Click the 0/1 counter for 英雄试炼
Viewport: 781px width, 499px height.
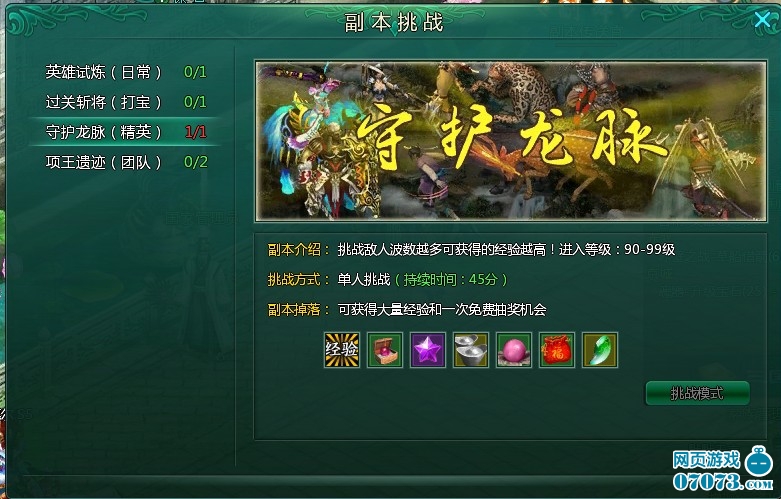tap(195, 72)
